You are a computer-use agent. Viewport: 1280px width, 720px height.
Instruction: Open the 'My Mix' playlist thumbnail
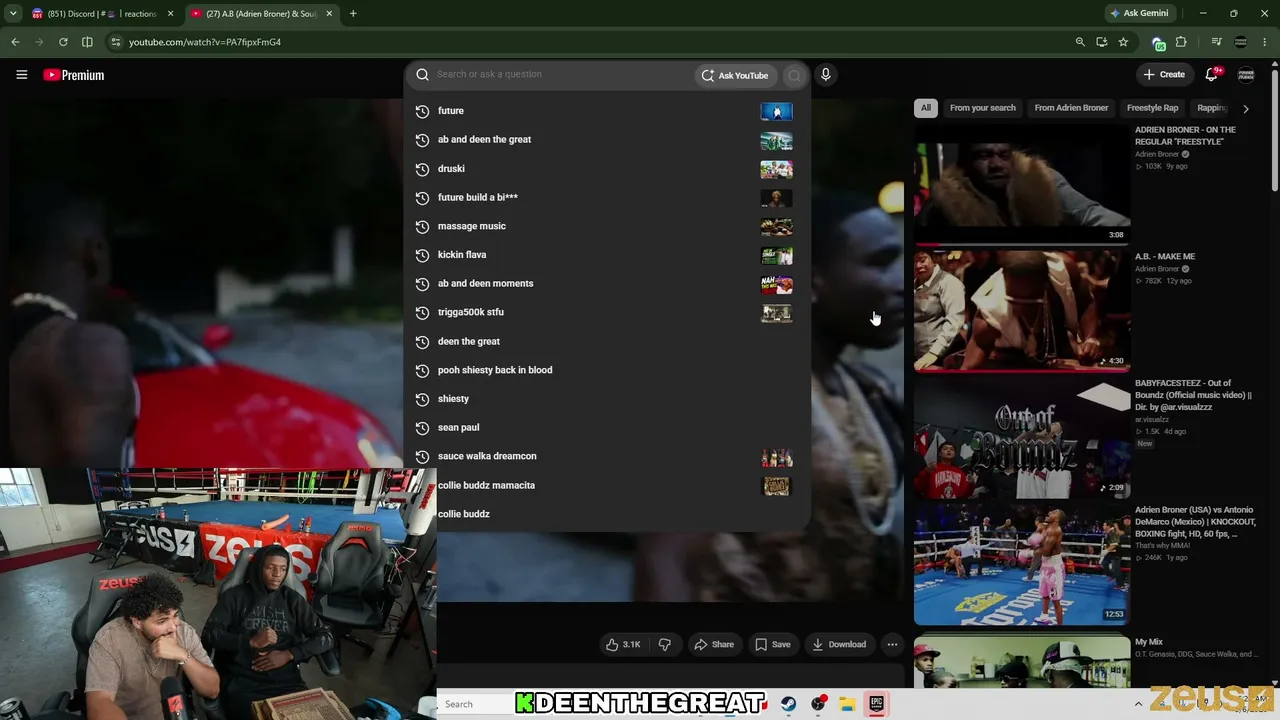(1022, 662)
